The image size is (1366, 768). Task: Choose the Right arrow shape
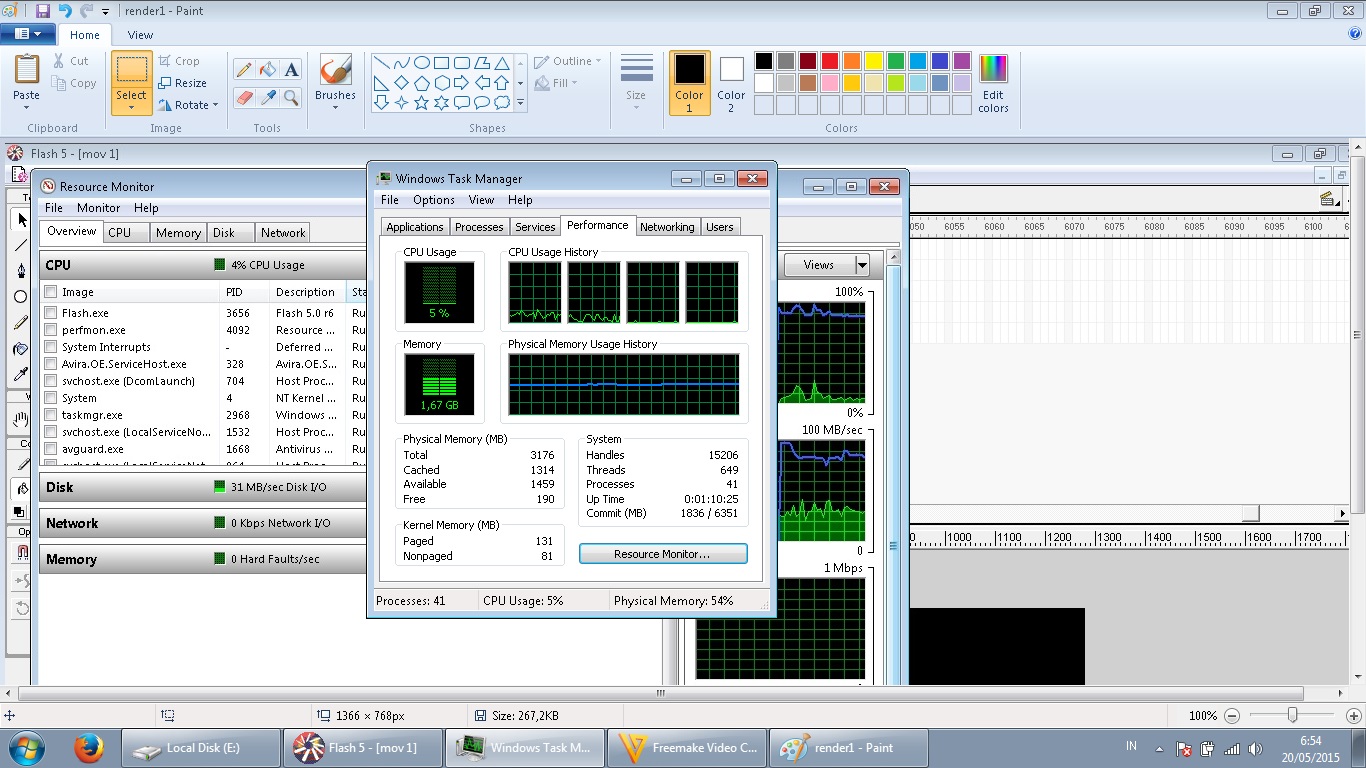[462, 82]
